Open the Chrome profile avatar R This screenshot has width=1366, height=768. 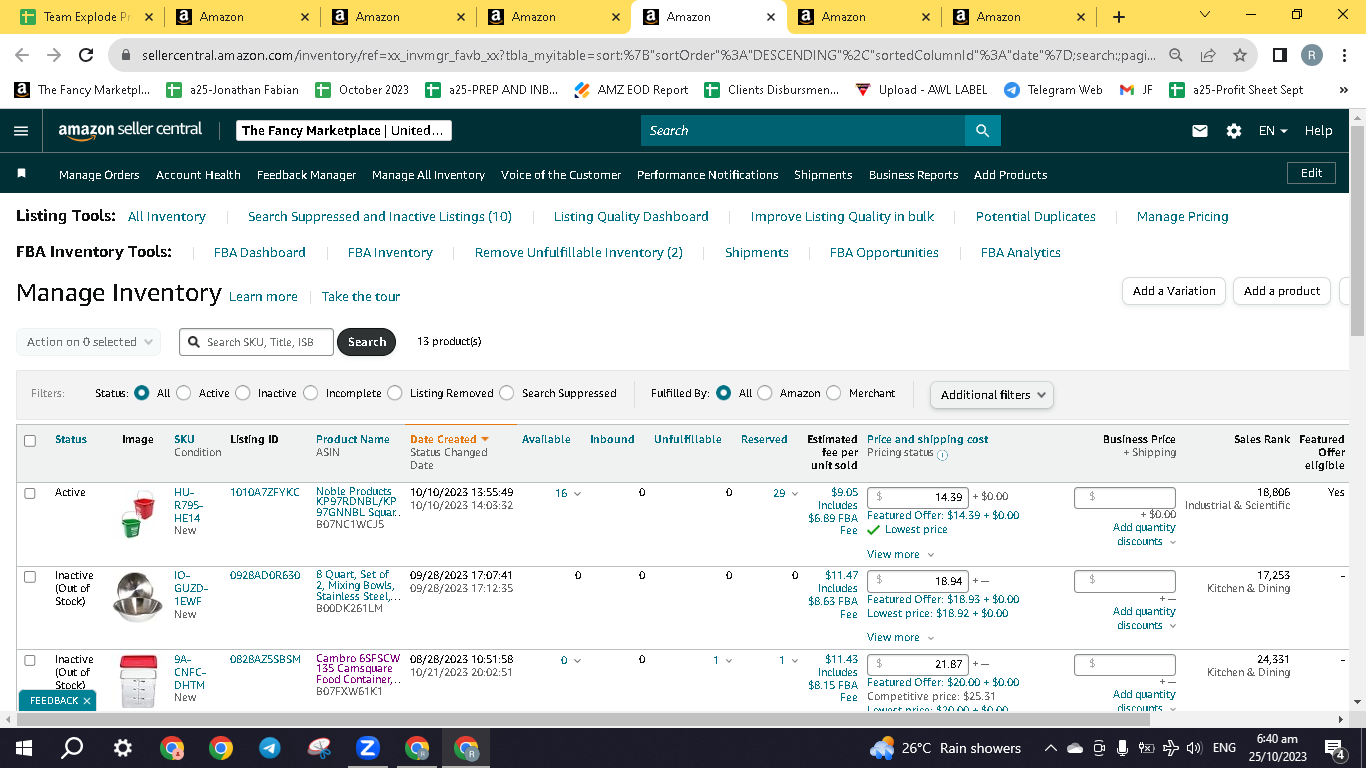(x=1312, y=55)
